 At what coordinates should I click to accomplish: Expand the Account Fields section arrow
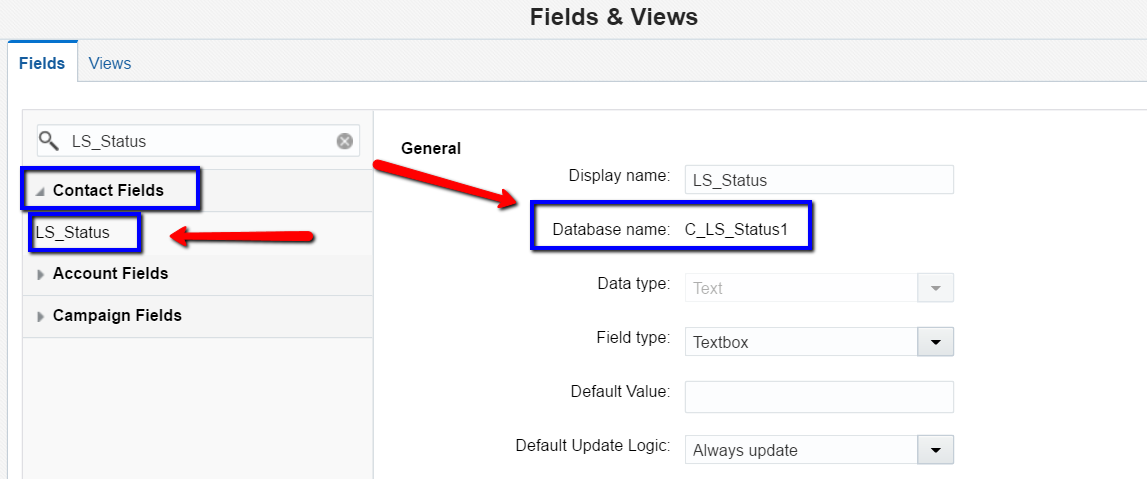[41, 274]
